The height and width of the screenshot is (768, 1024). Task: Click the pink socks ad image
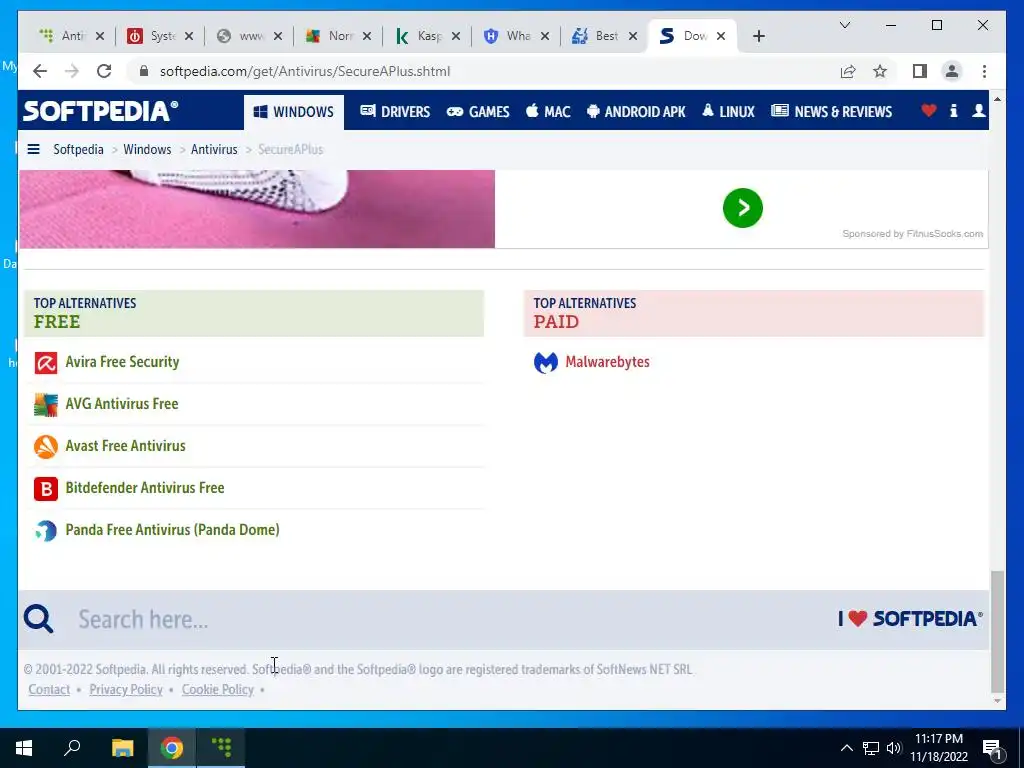click(257, 209)
